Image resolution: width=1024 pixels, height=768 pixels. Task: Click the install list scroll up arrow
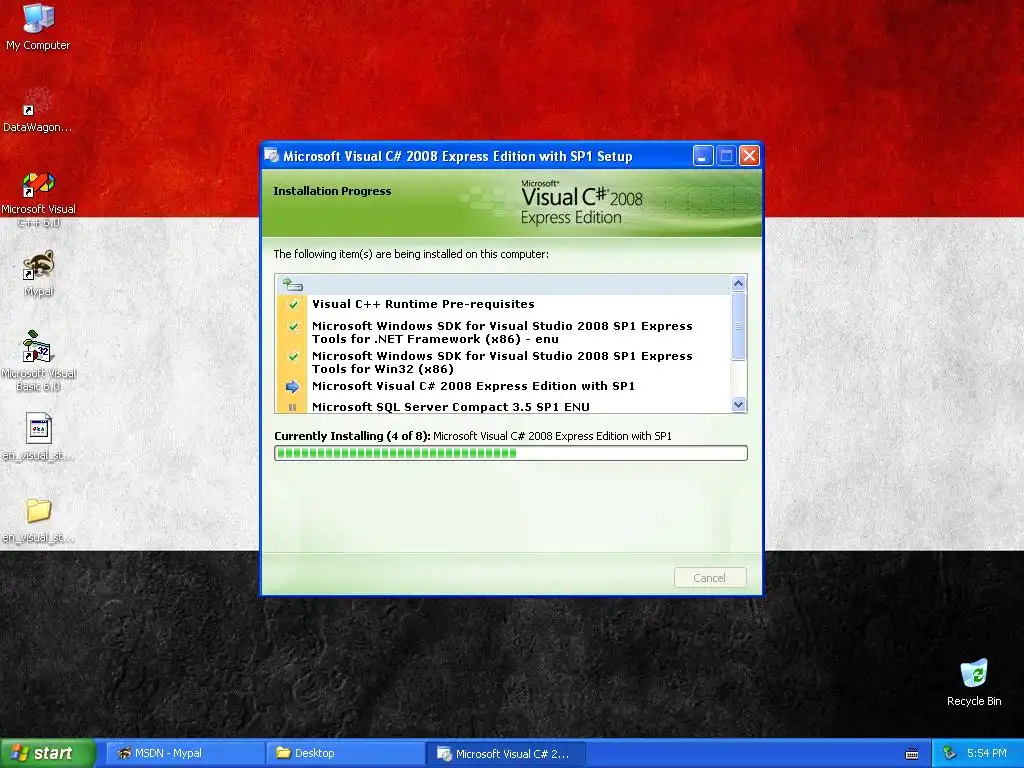point(739,283)
